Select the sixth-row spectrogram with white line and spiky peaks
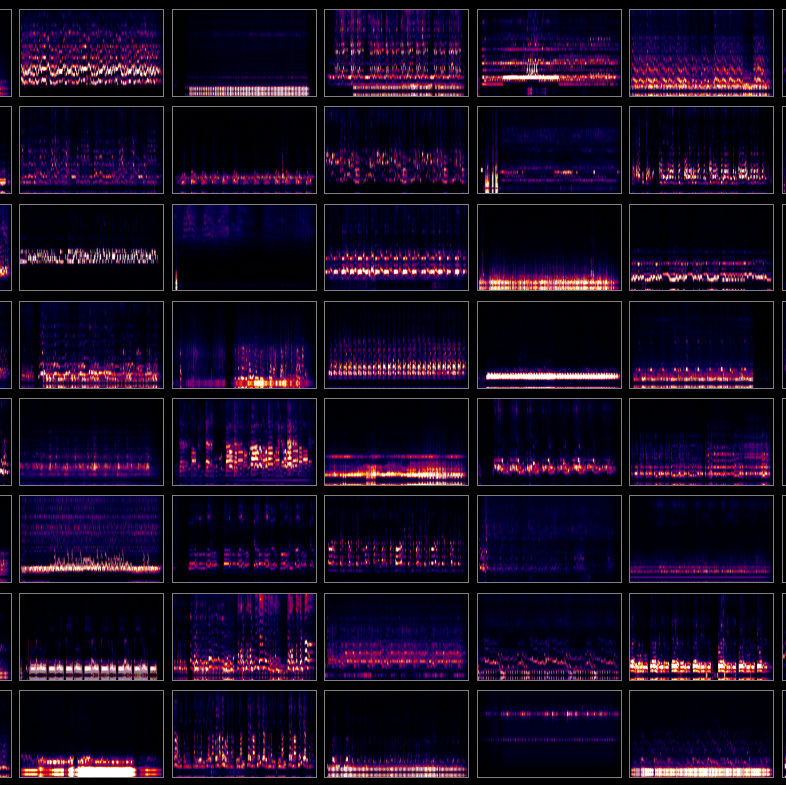 click(x=91, y=539)
